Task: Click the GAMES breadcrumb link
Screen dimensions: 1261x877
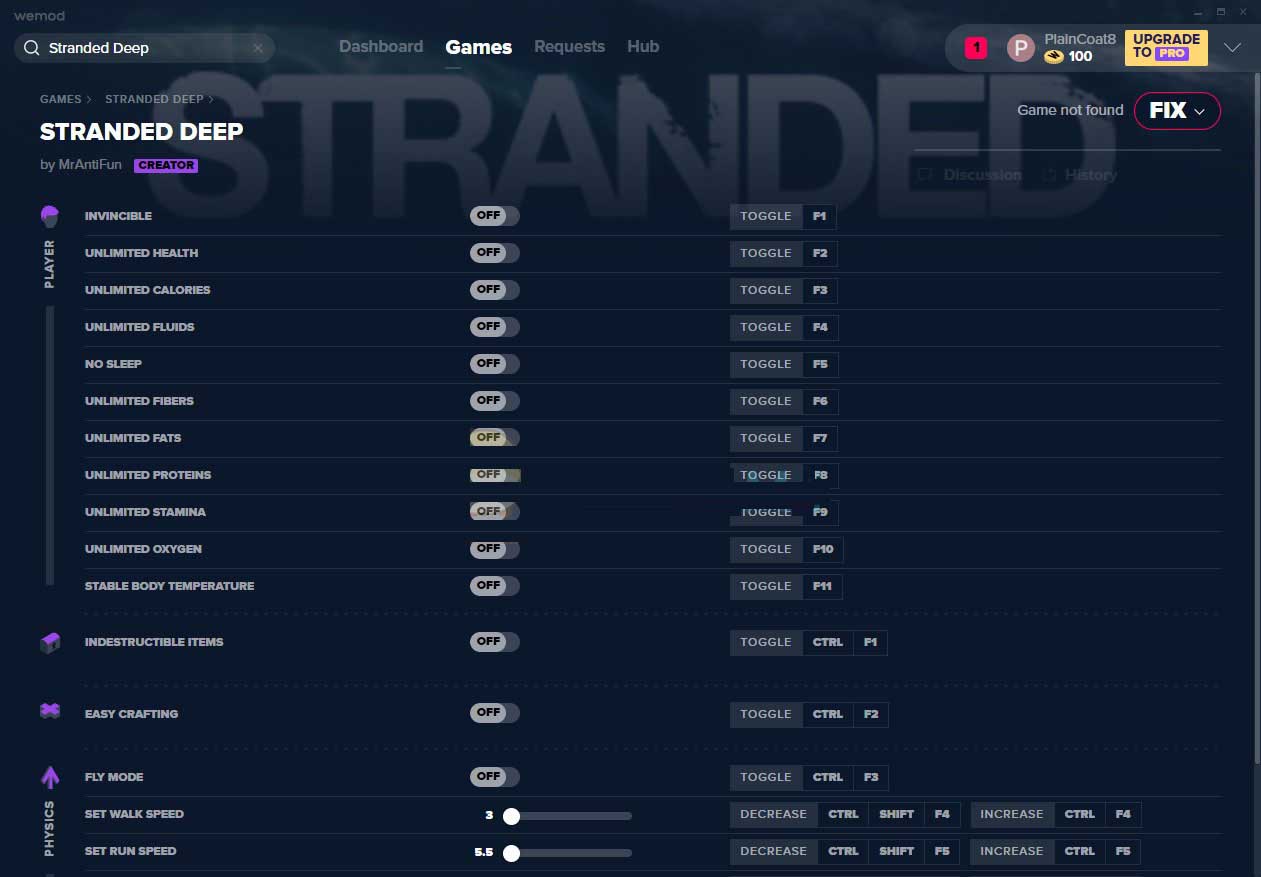Action: coord(61,99)
